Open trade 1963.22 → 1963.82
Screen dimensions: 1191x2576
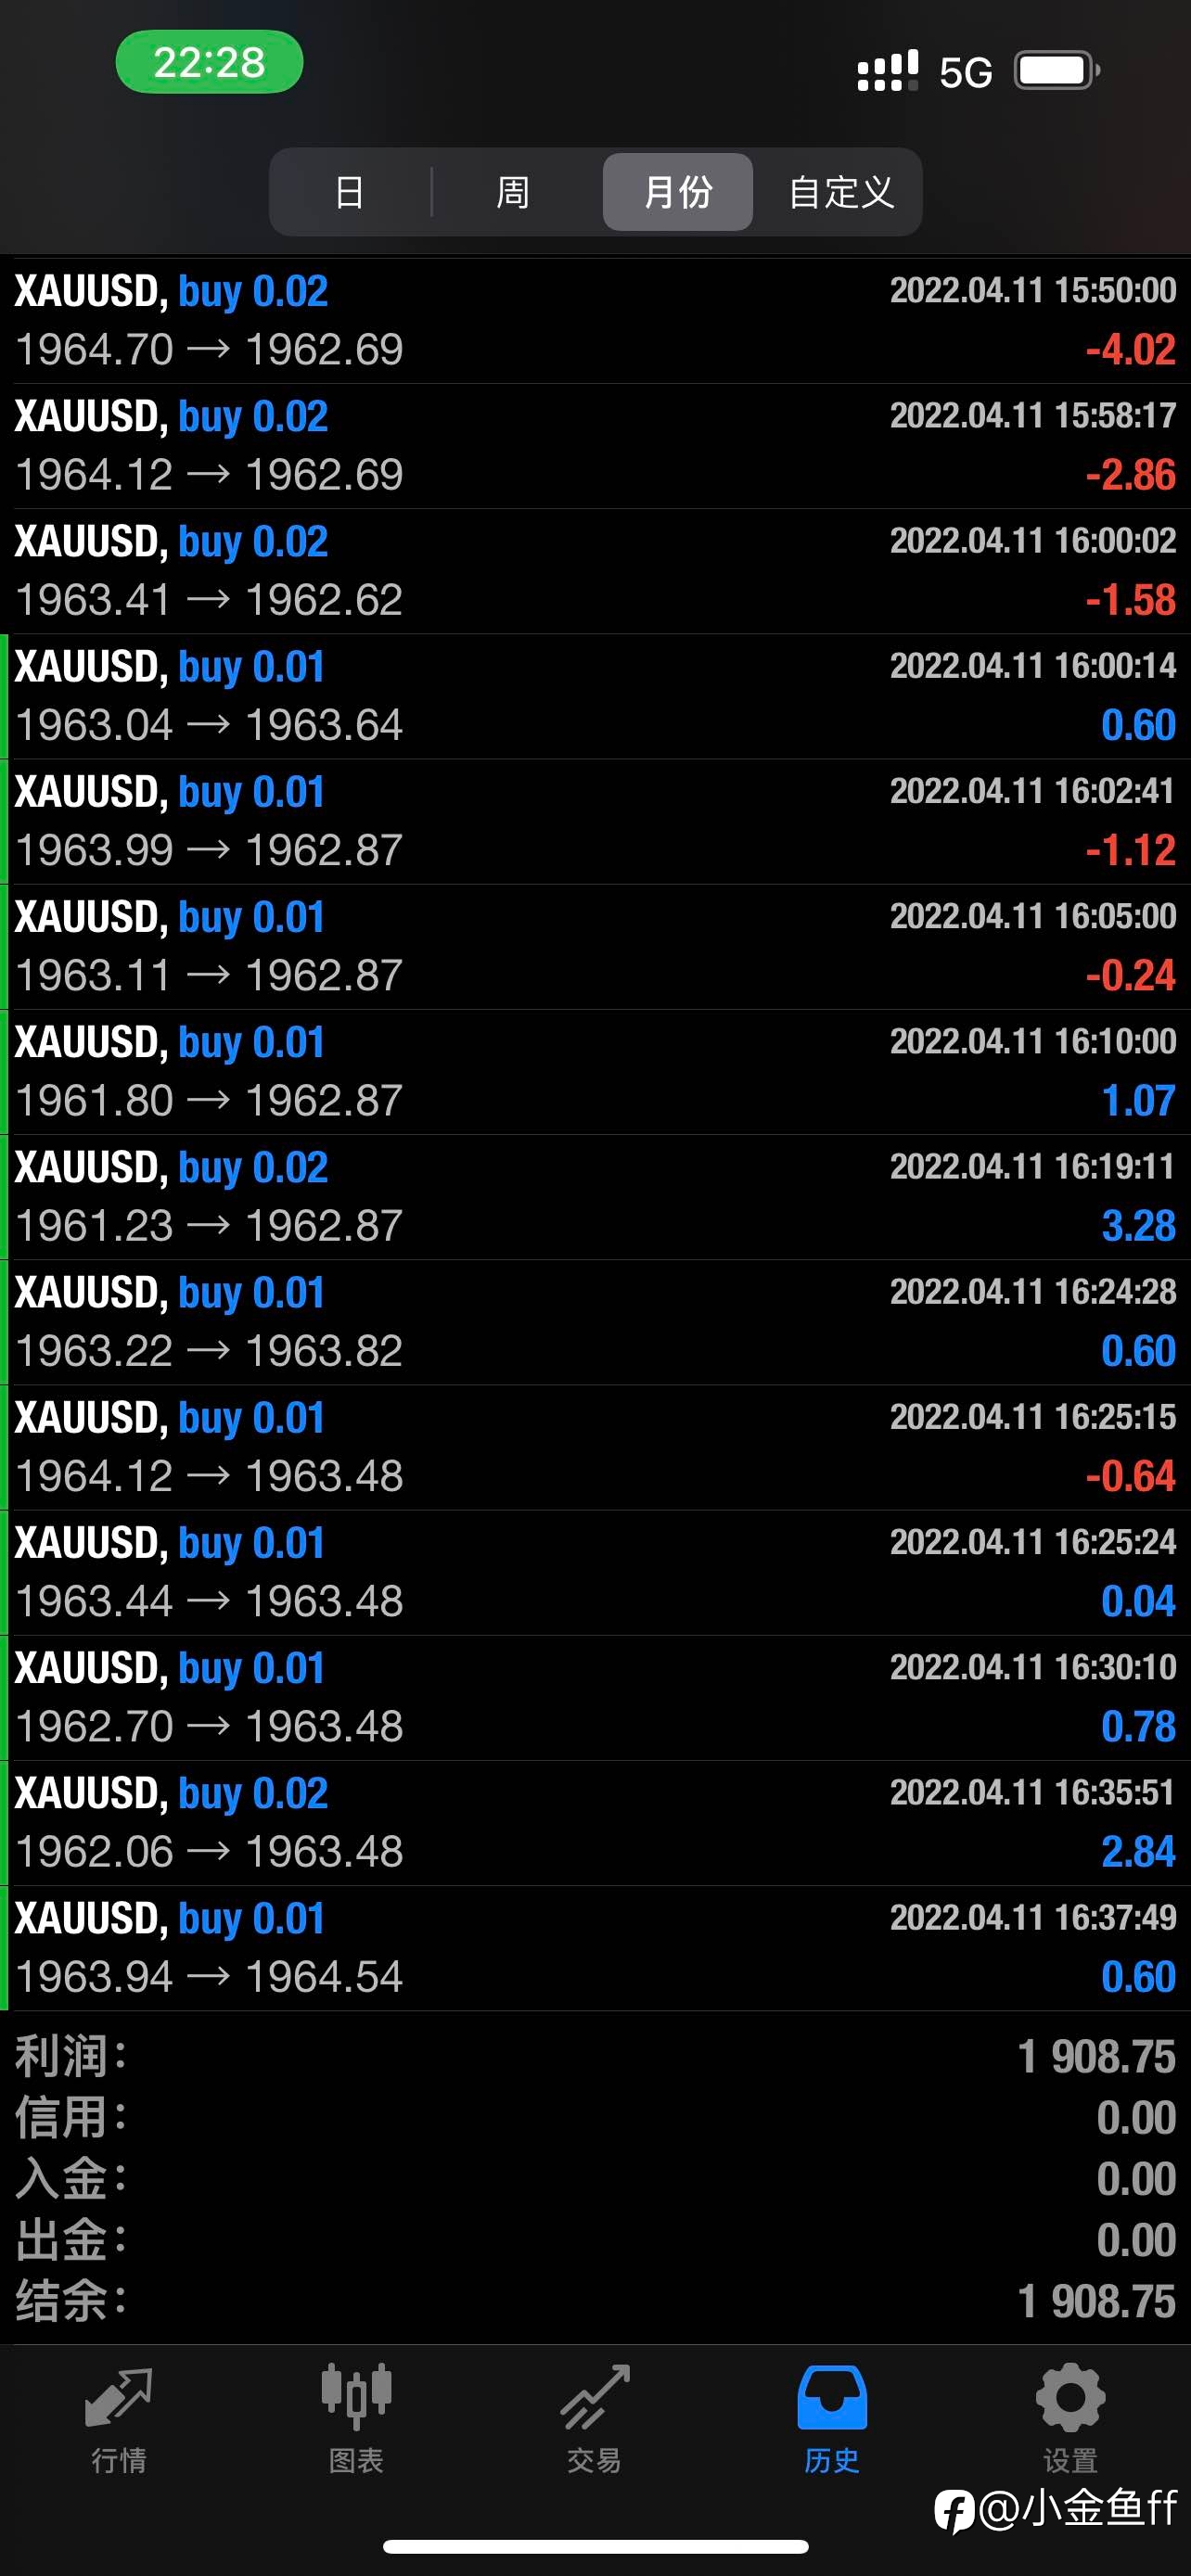(x=595, y=1322)
